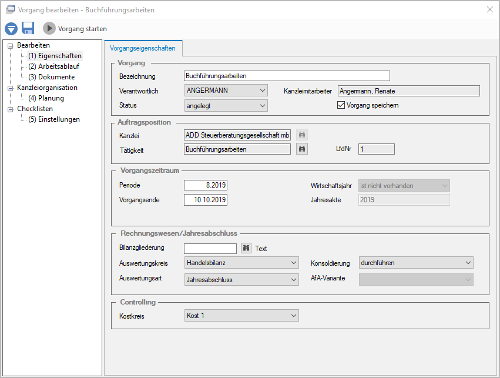Select (1) Eigenschaften in the tree

point(55,56)
